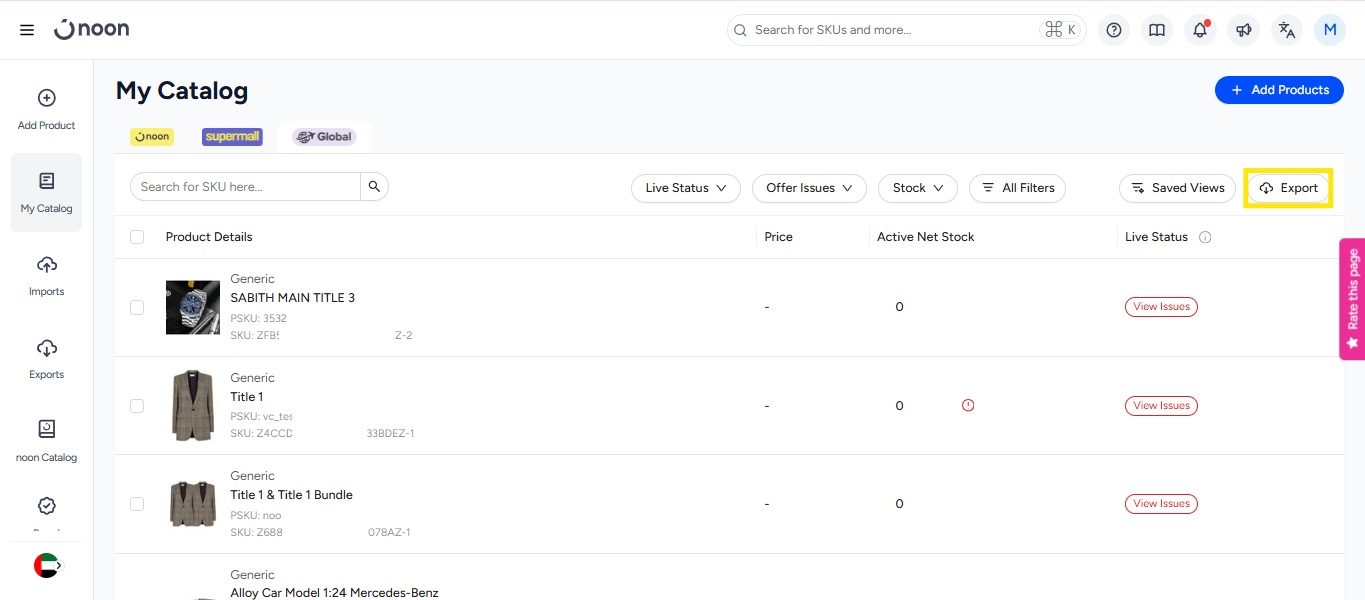Click the help question mark icon
This screenshot has width=1365, height=600.
tap(1113, 30)
